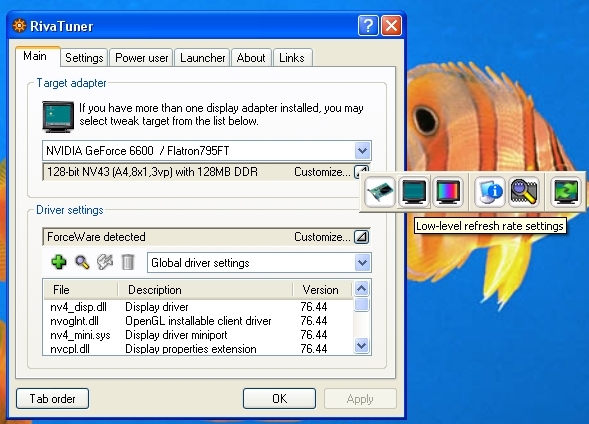Screen dimensions: 589x424
Task: Click the RivaTuner title bar gear icon
Action: (x=19, y=26)
